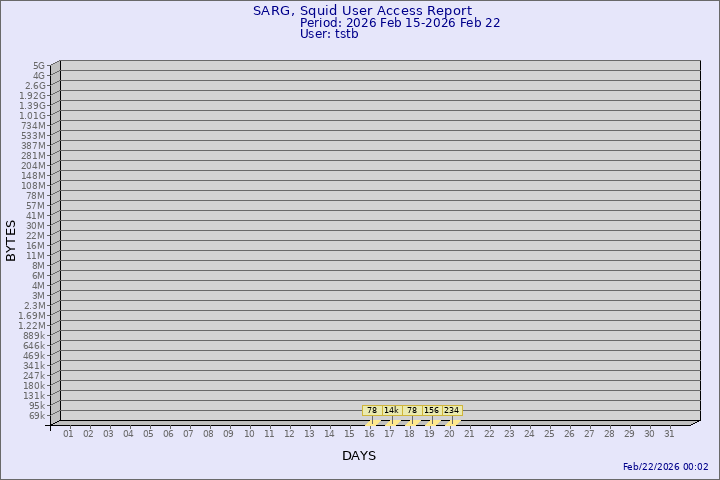Click the "User: tstb" label
The height and width of the screenshot is (480, 720).
pos(329,34)
